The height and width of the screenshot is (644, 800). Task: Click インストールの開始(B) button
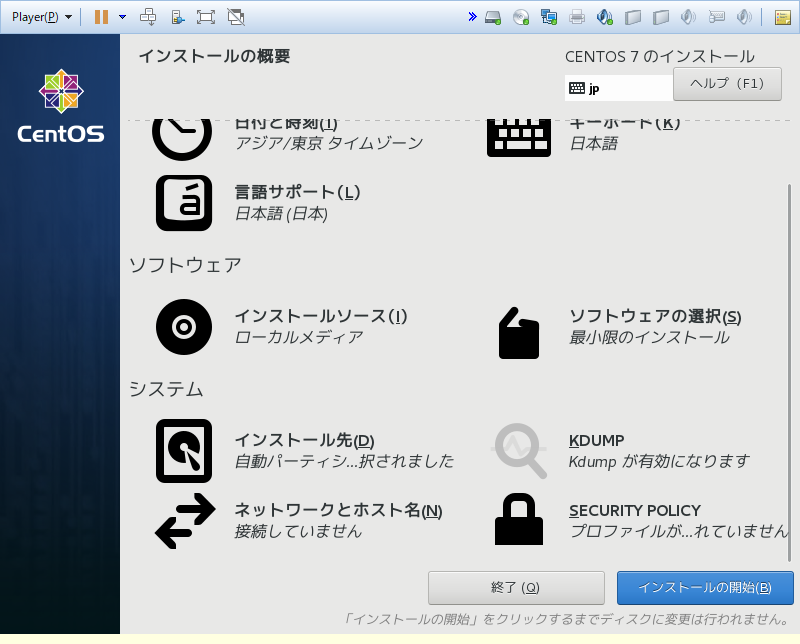click(705, 588)
